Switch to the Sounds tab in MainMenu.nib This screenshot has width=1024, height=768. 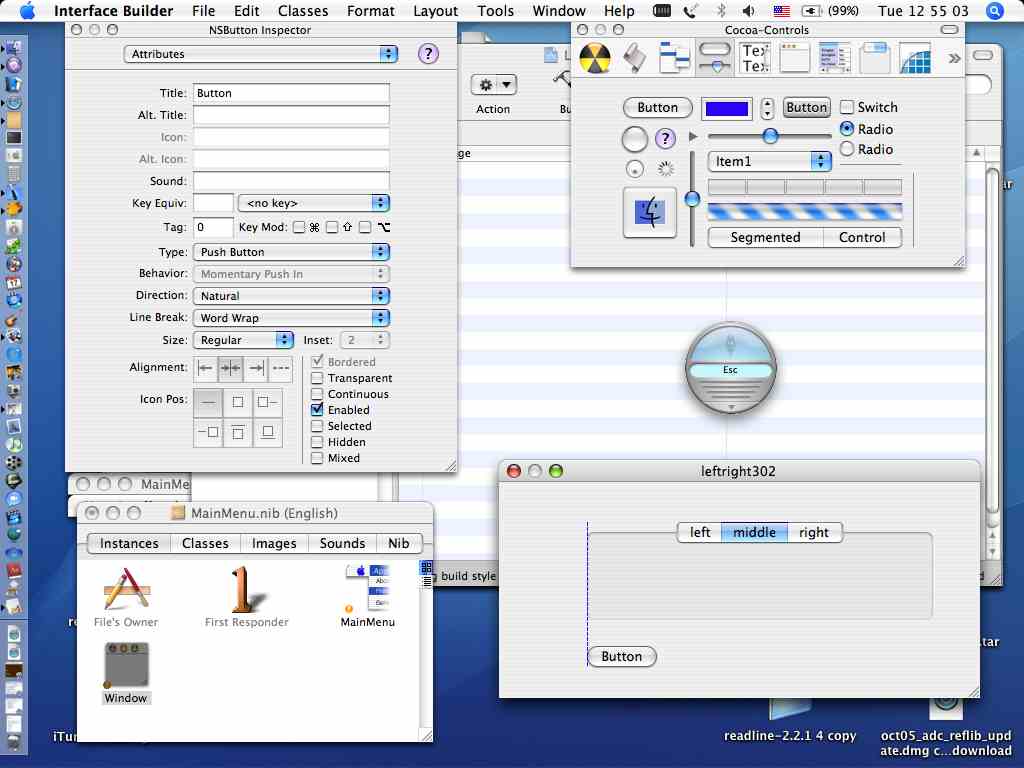[x=342, y=543]
